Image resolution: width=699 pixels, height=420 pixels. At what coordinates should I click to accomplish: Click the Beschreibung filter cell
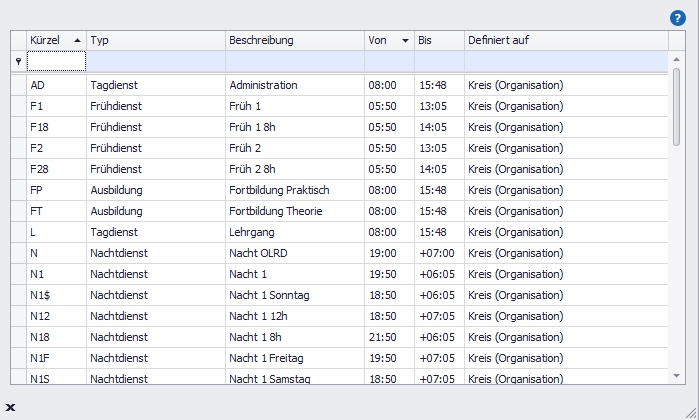pyautogui.click(x=294, y=62)
